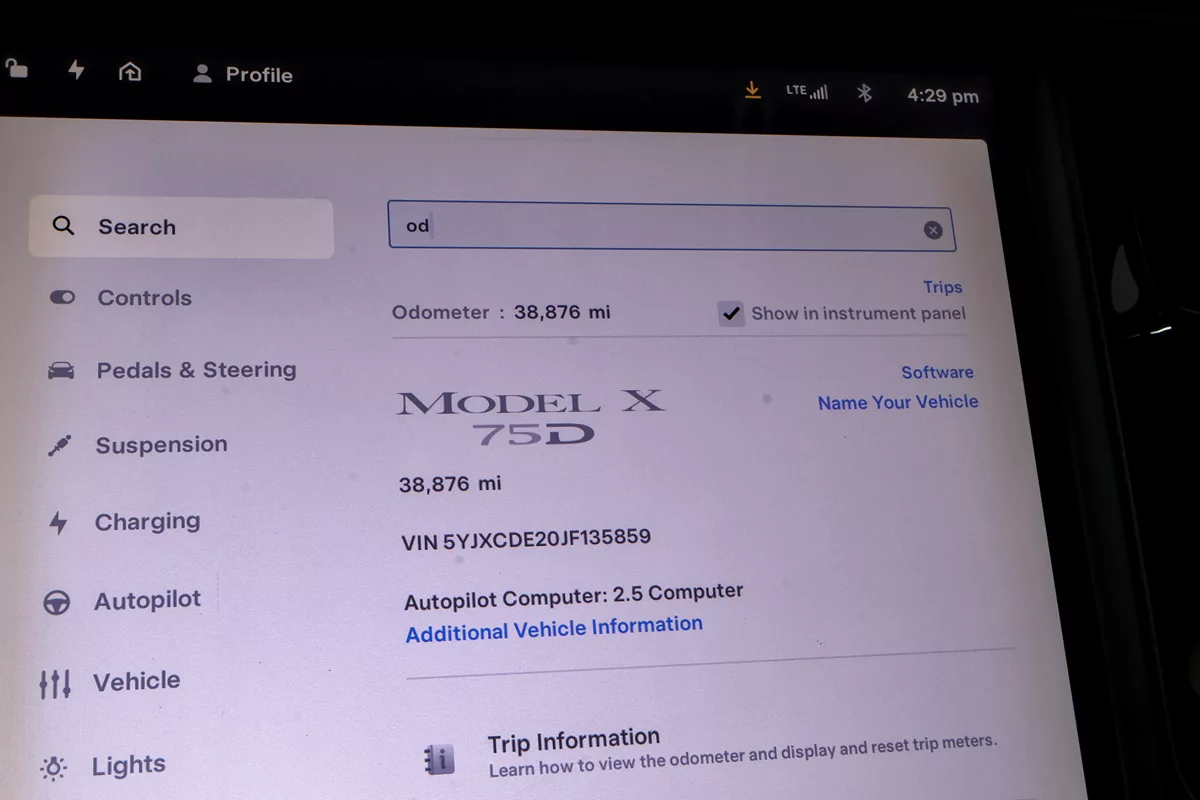Tap the lock icon in status bar
Screen dimensions: 1200x800
coord(16,68)
